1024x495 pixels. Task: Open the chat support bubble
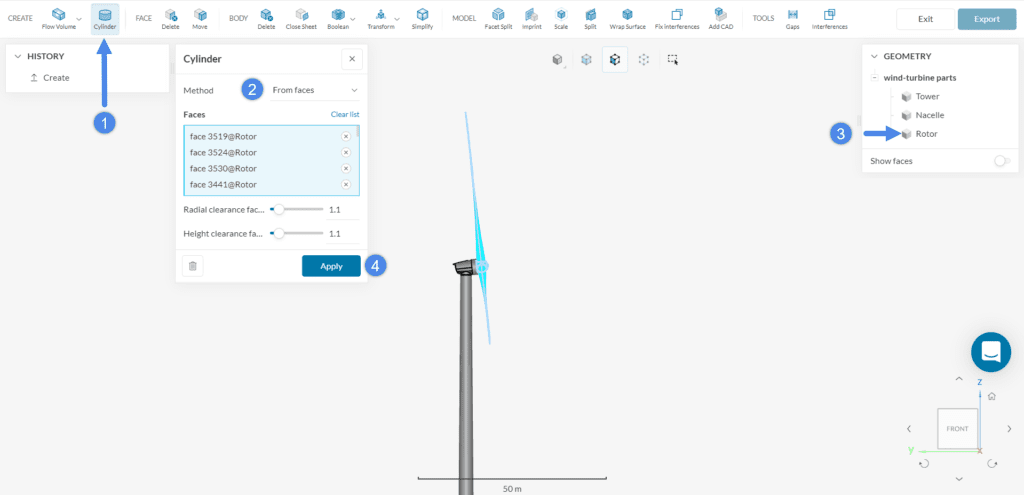point(991,352)
